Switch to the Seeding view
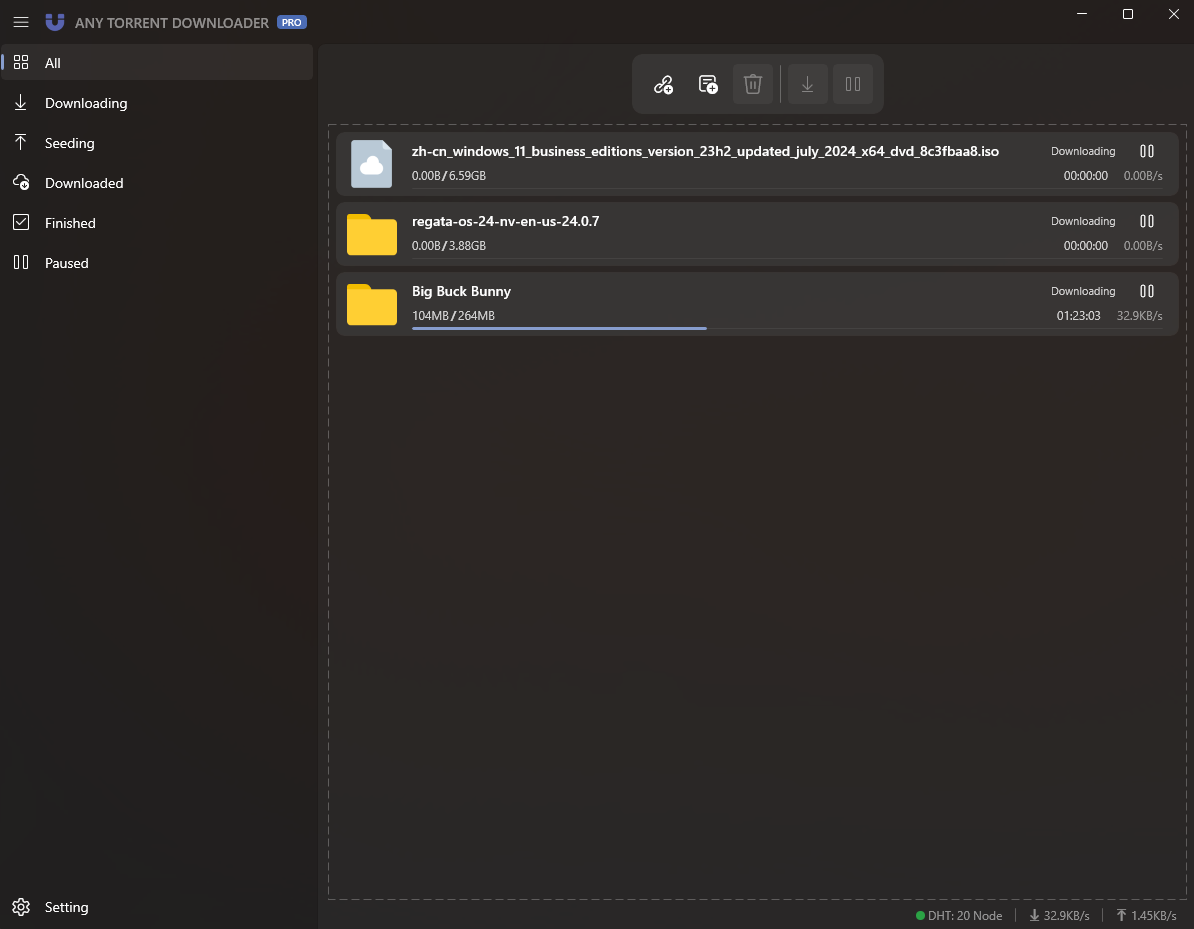 click(157, 142)
